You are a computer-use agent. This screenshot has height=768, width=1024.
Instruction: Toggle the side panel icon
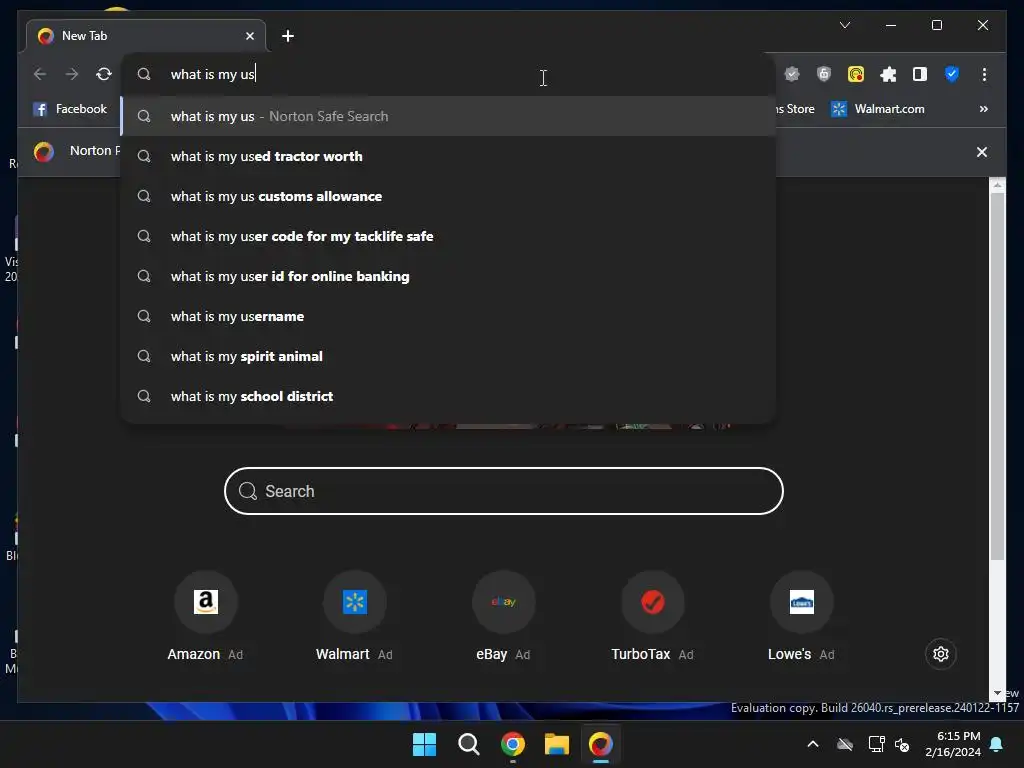click(920, 74)
